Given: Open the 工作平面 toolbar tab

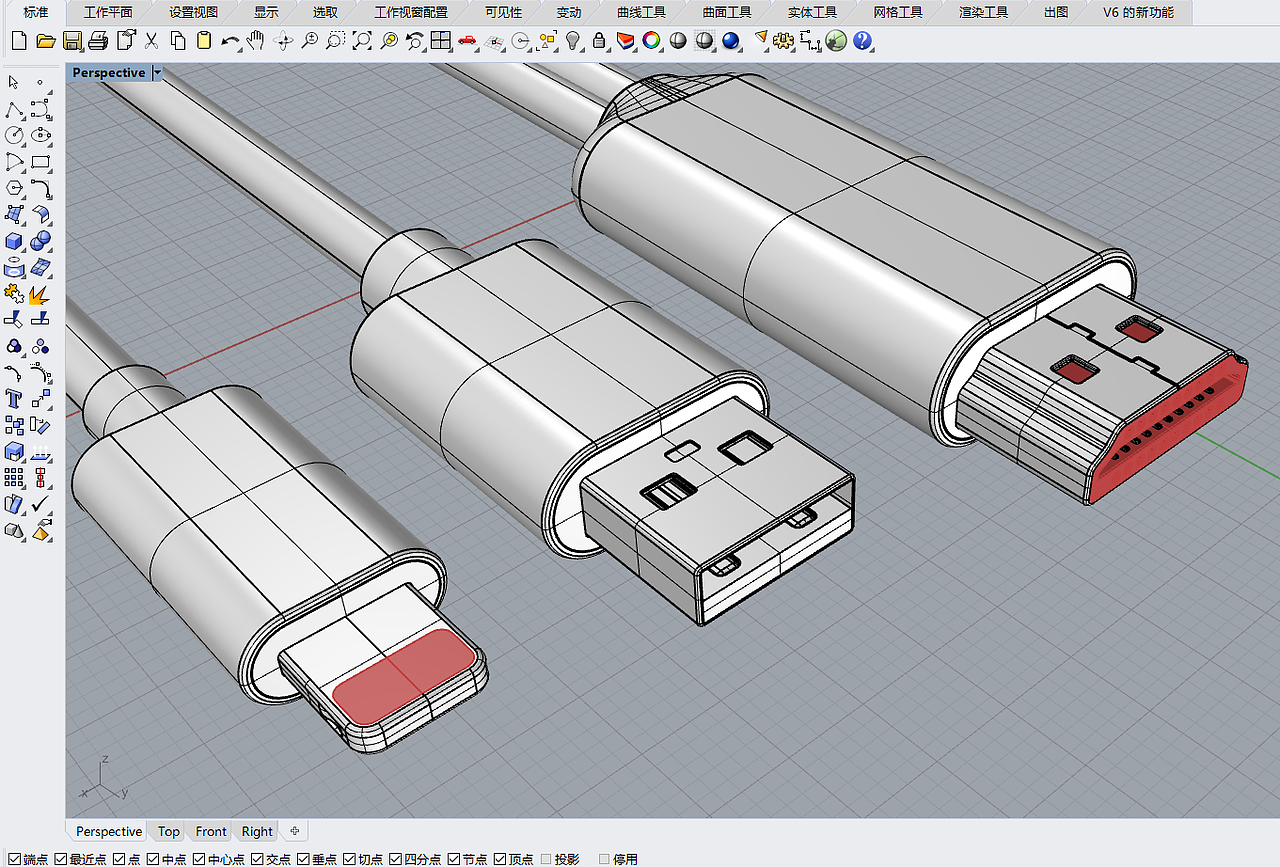Looking at the screenshot, I should (x=108, y=12).
